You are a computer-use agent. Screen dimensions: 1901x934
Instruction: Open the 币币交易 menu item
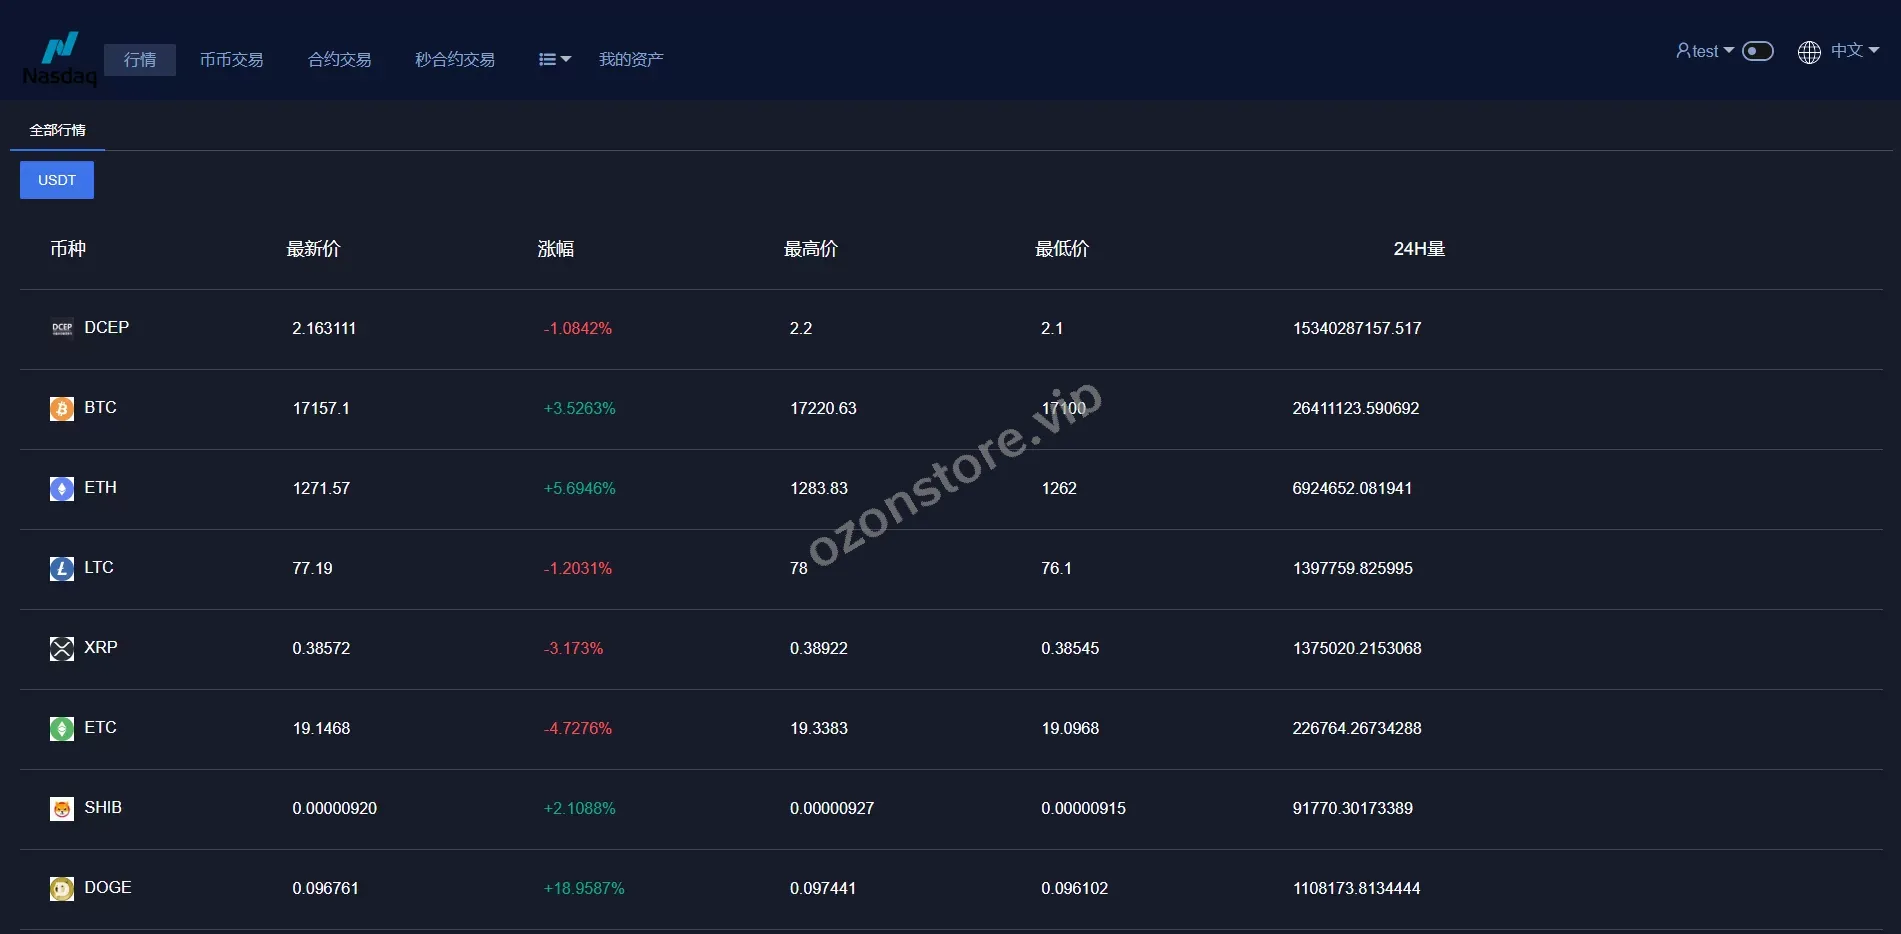pos(231,60)
